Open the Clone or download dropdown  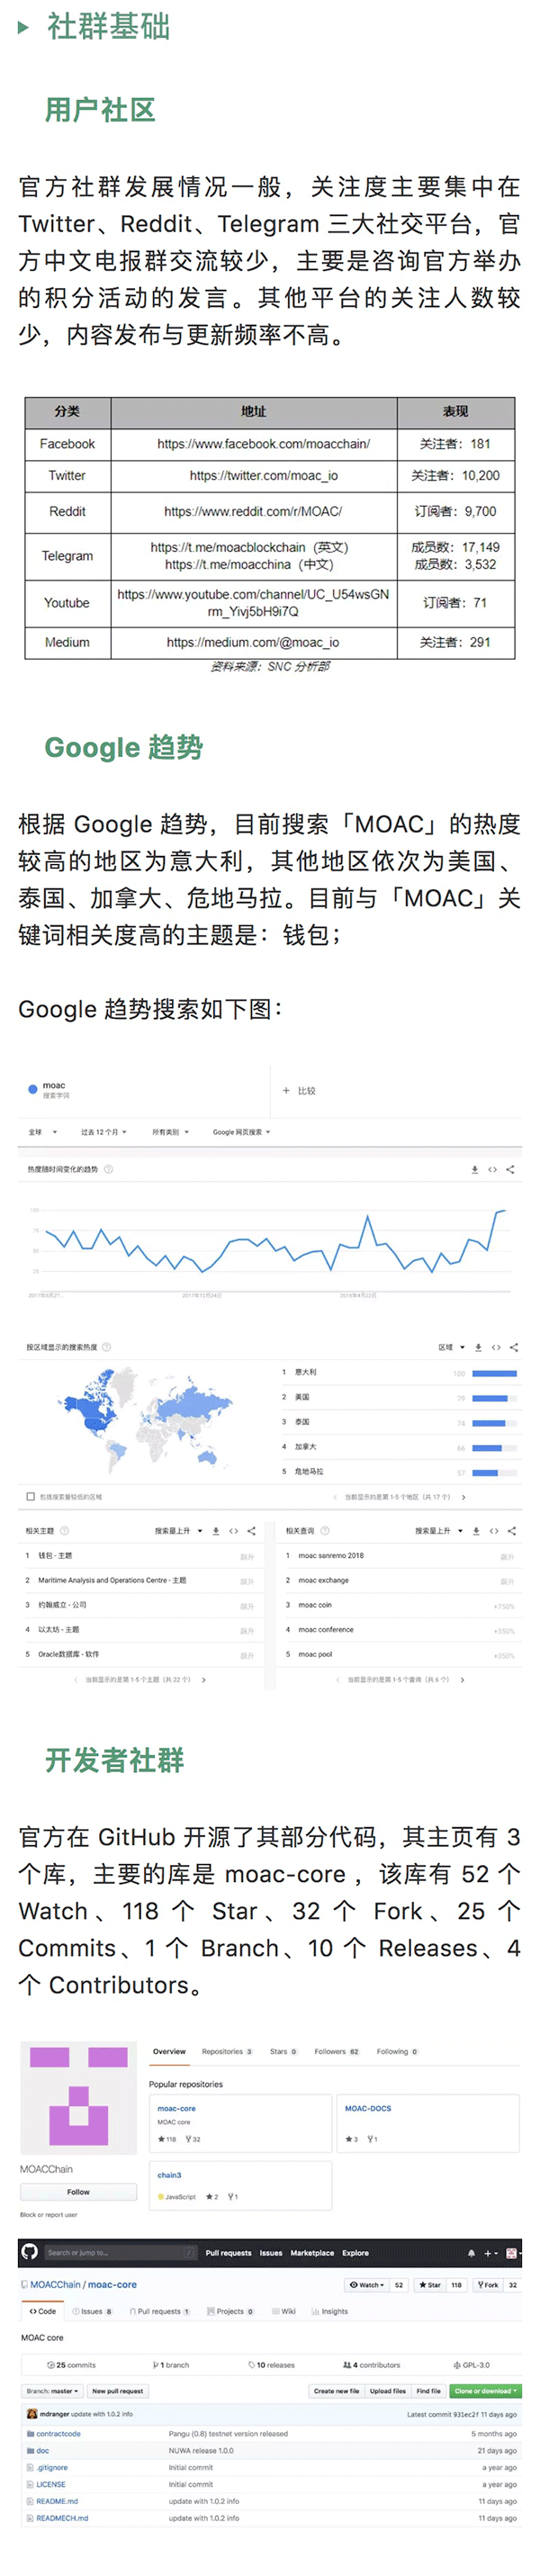(486, 2391)
